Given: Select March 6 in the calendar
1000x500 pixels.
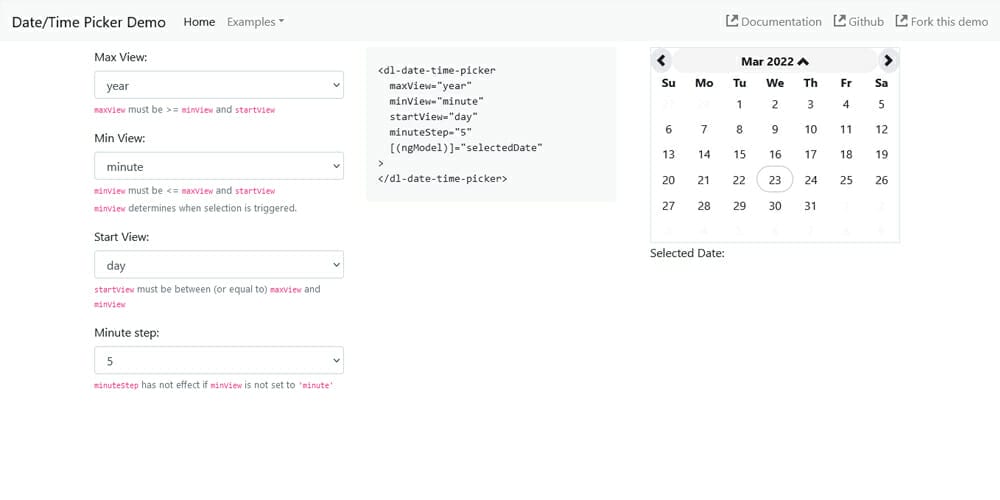Looking at the screenshot, I should pyautogui.click(x=668, y=129).
